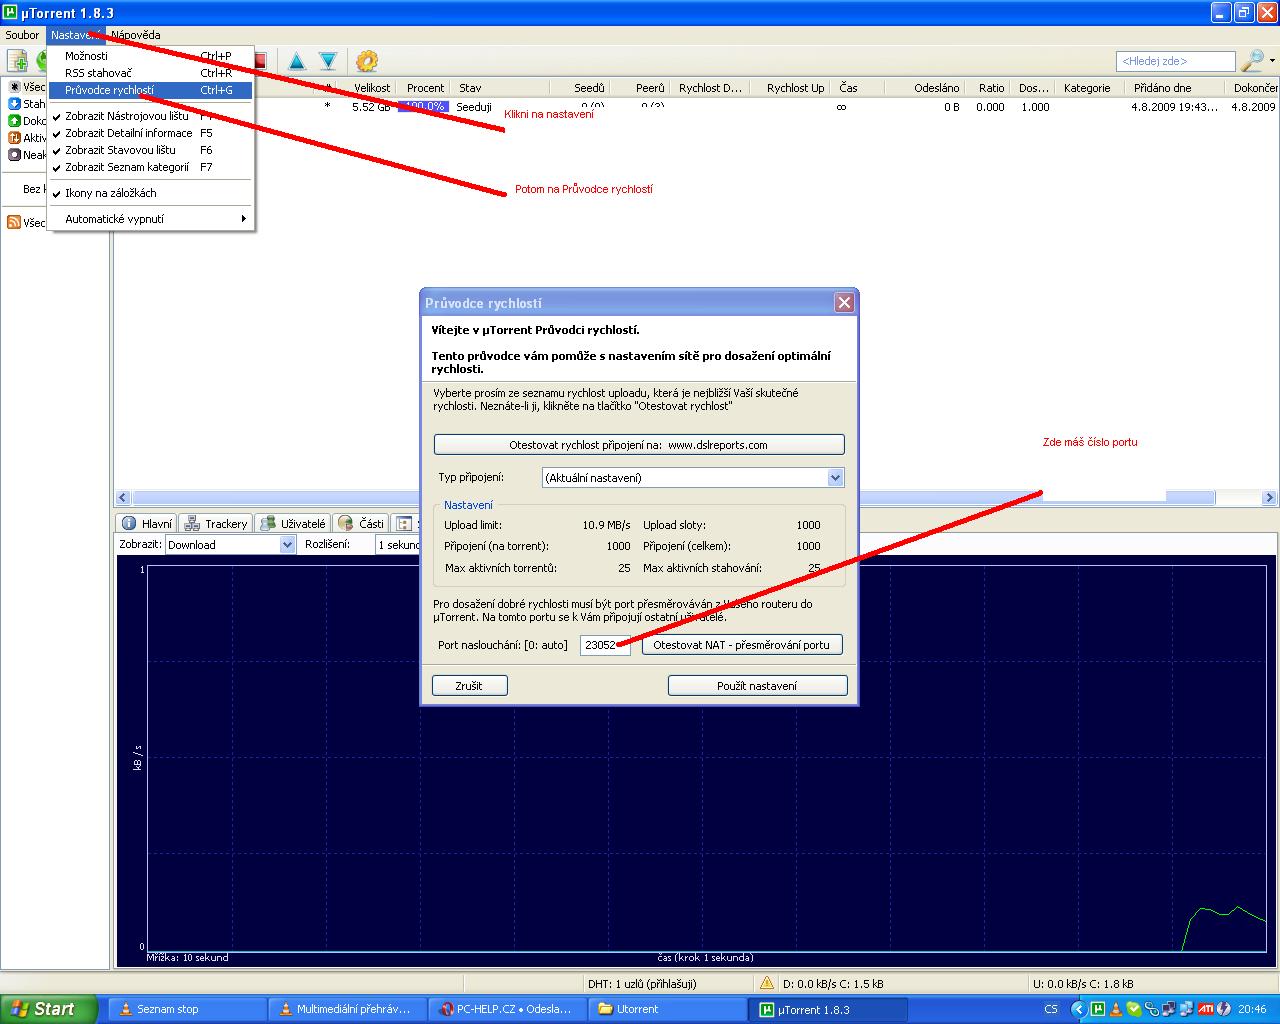Click the network warning icon in status bar
The width and height of the screenshot is (1280, 1024).
click(x=767, y=984)
